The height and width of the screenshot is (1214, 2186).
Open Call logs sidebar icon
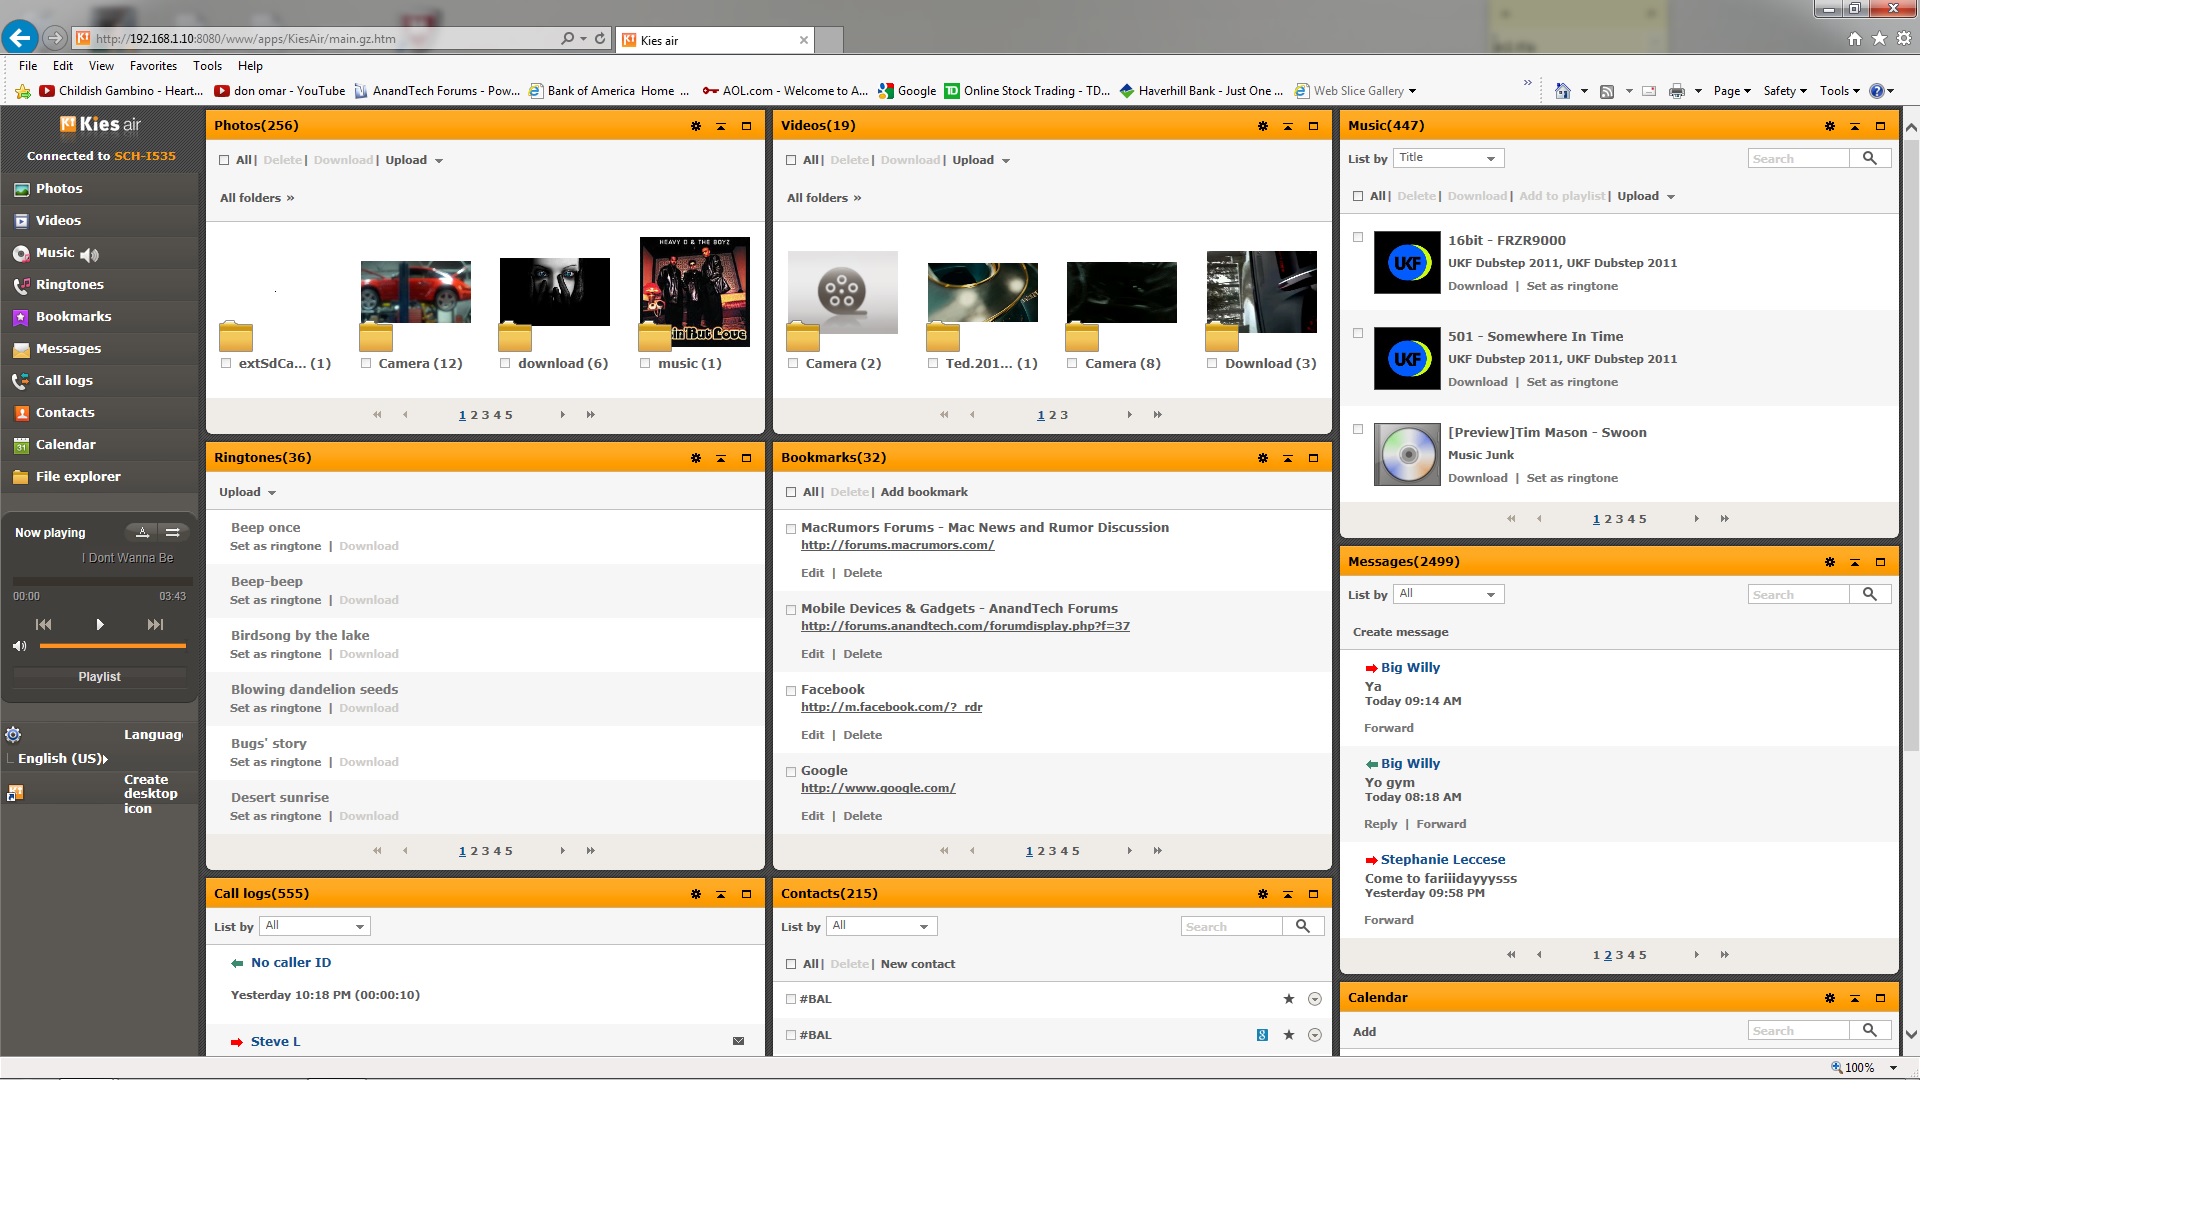[x=21, y=381]
